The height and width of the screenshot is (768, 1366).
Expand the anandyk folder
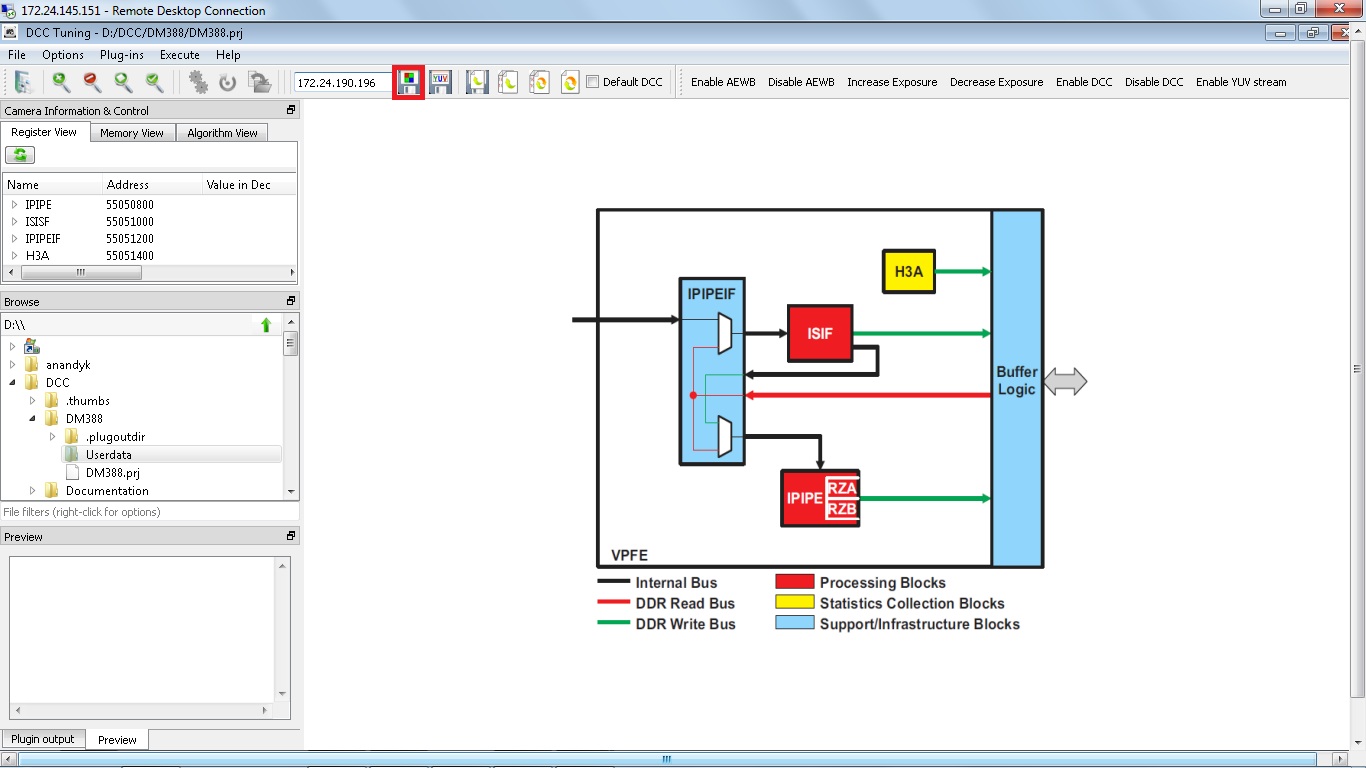13,365
